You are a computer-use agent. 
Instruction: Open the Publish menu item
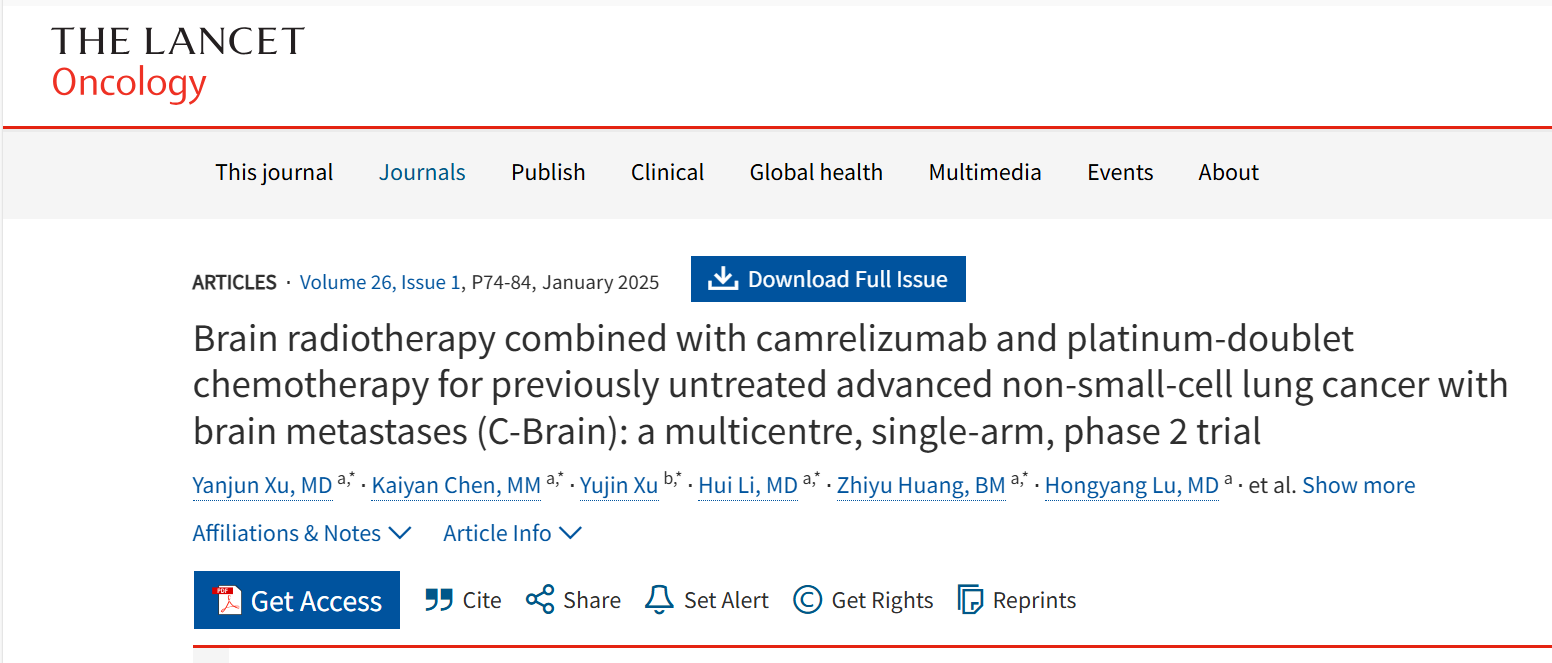[x=548, y=172]
